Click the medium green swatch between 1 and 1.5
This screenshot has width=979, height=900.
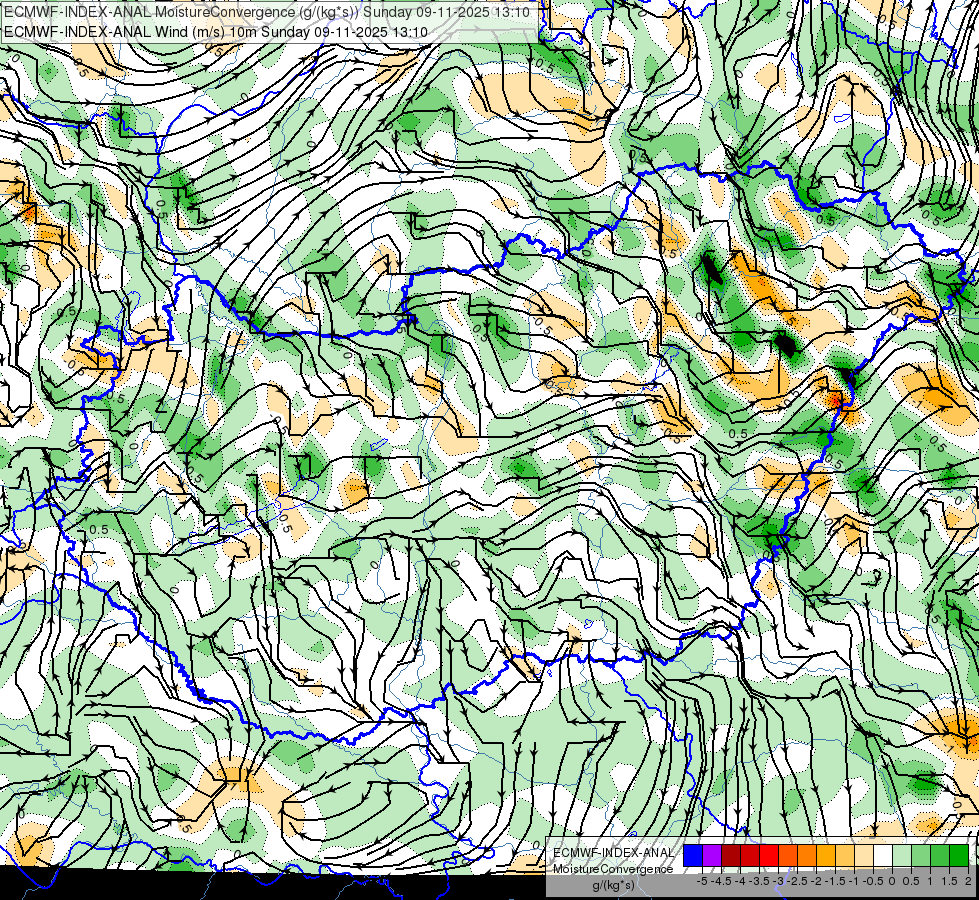coord(940,856)
